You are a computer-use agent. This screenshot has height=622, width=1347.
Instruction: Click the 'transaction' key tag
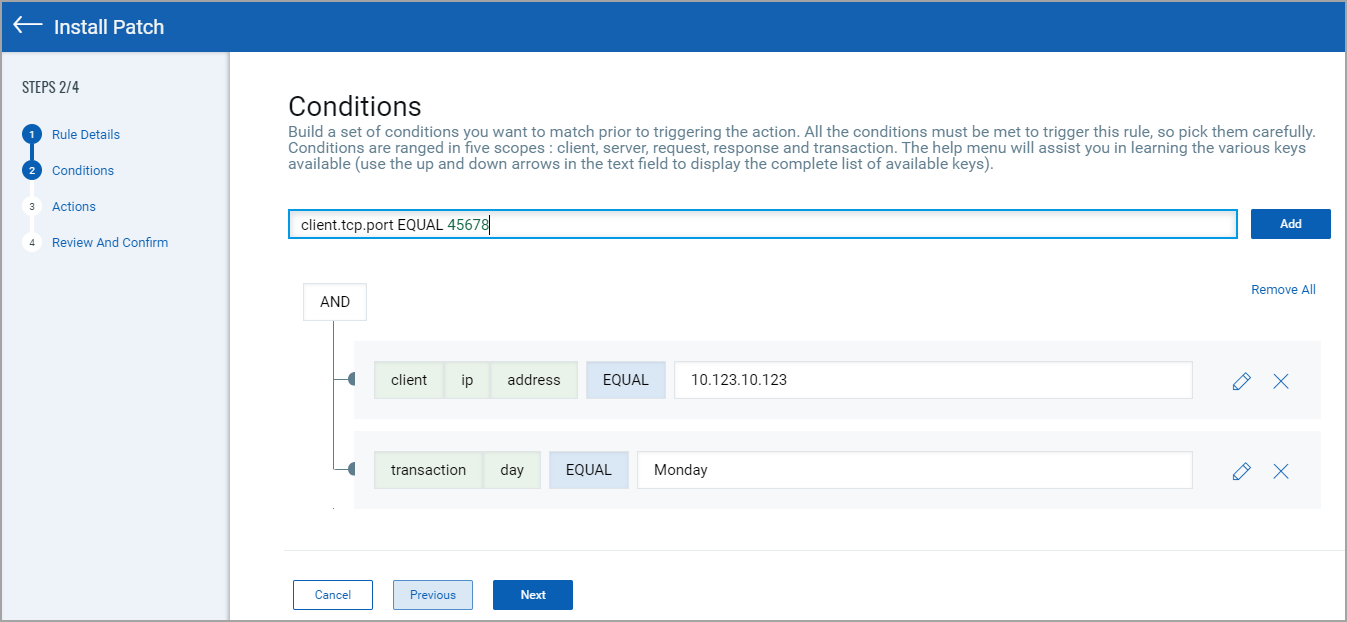[x=428, y=470]
